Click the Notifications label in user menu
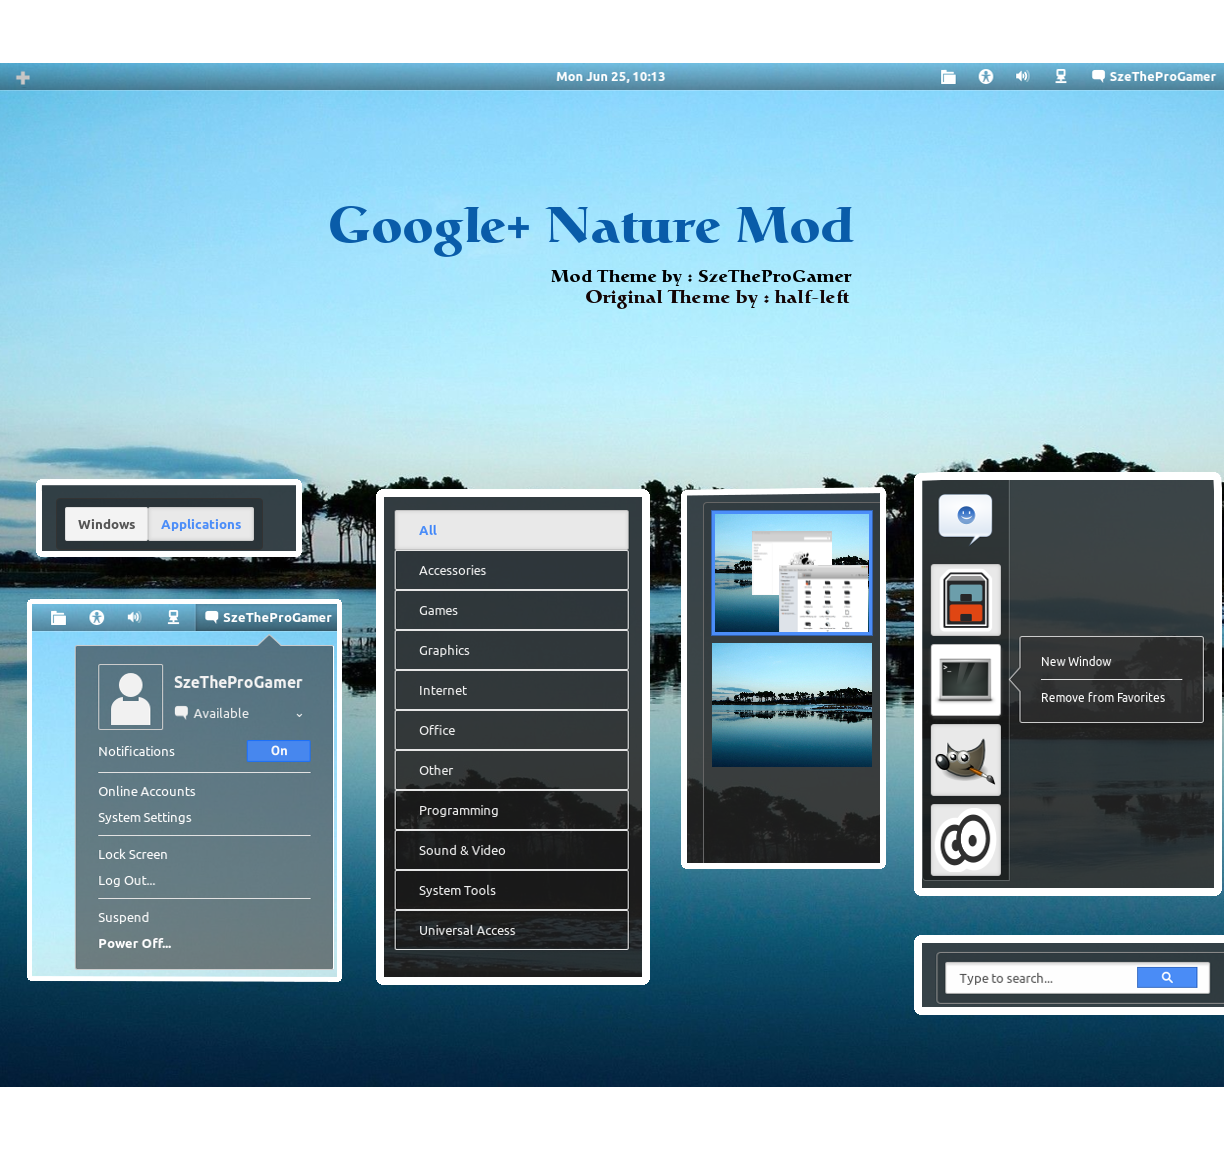The image size is (1224, 1151). 137,751
